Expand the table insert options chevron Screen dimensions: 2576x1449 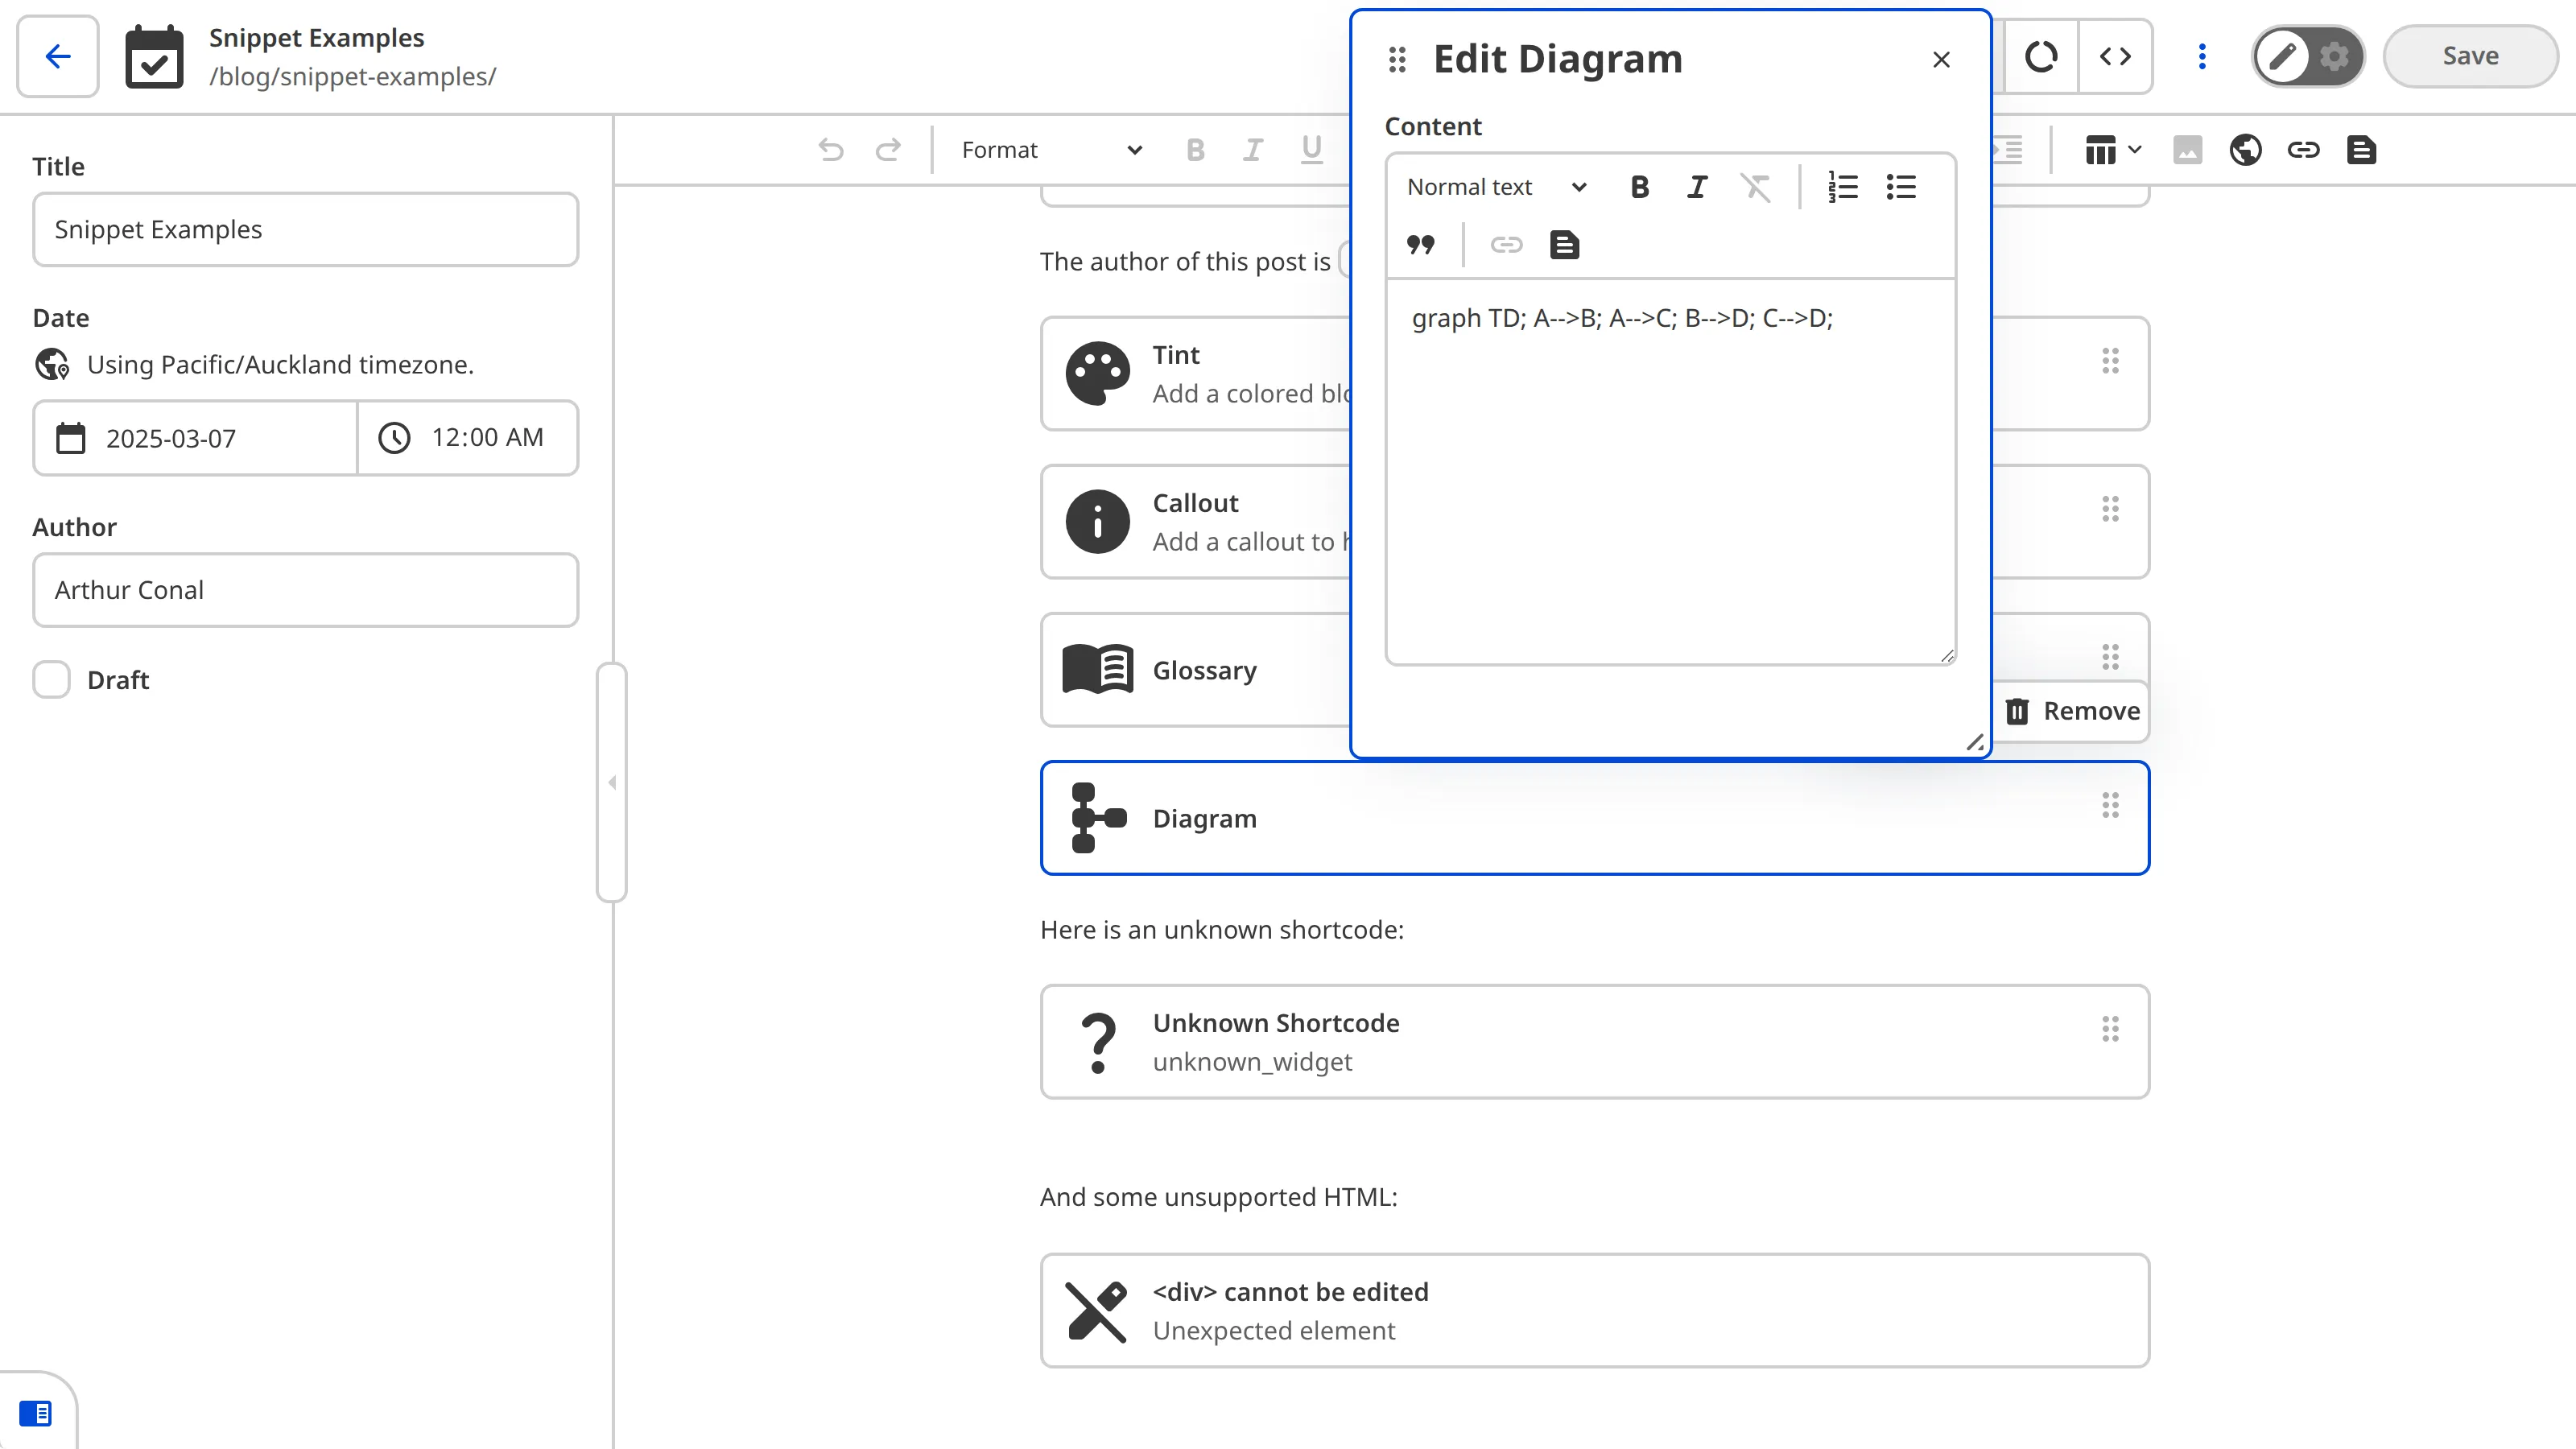2136,150
